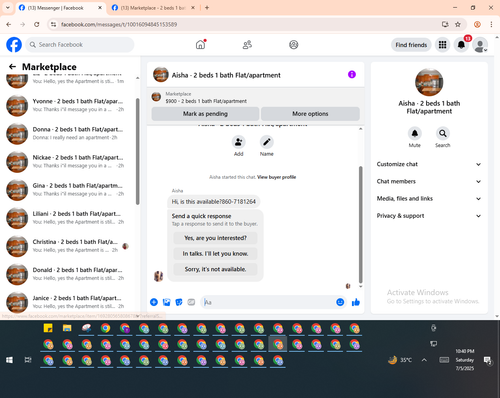Open Janice's apartment conversation
Image resolution: width=500 pixels, height=398 pixels.
[69, 302]
